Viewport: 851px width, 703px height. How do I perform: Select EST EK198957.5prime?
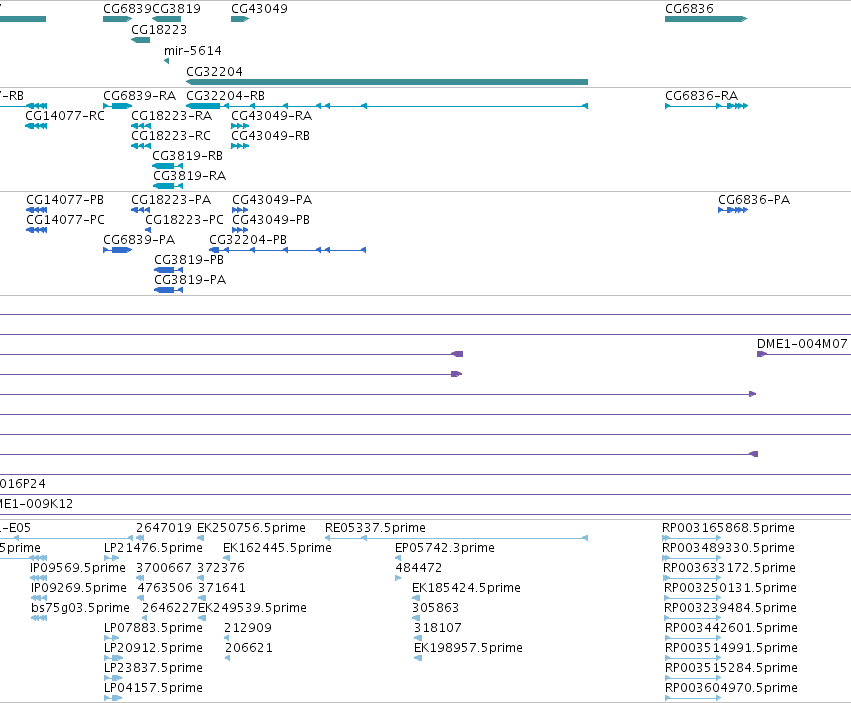pyautogui.click(x=468, y=648)
